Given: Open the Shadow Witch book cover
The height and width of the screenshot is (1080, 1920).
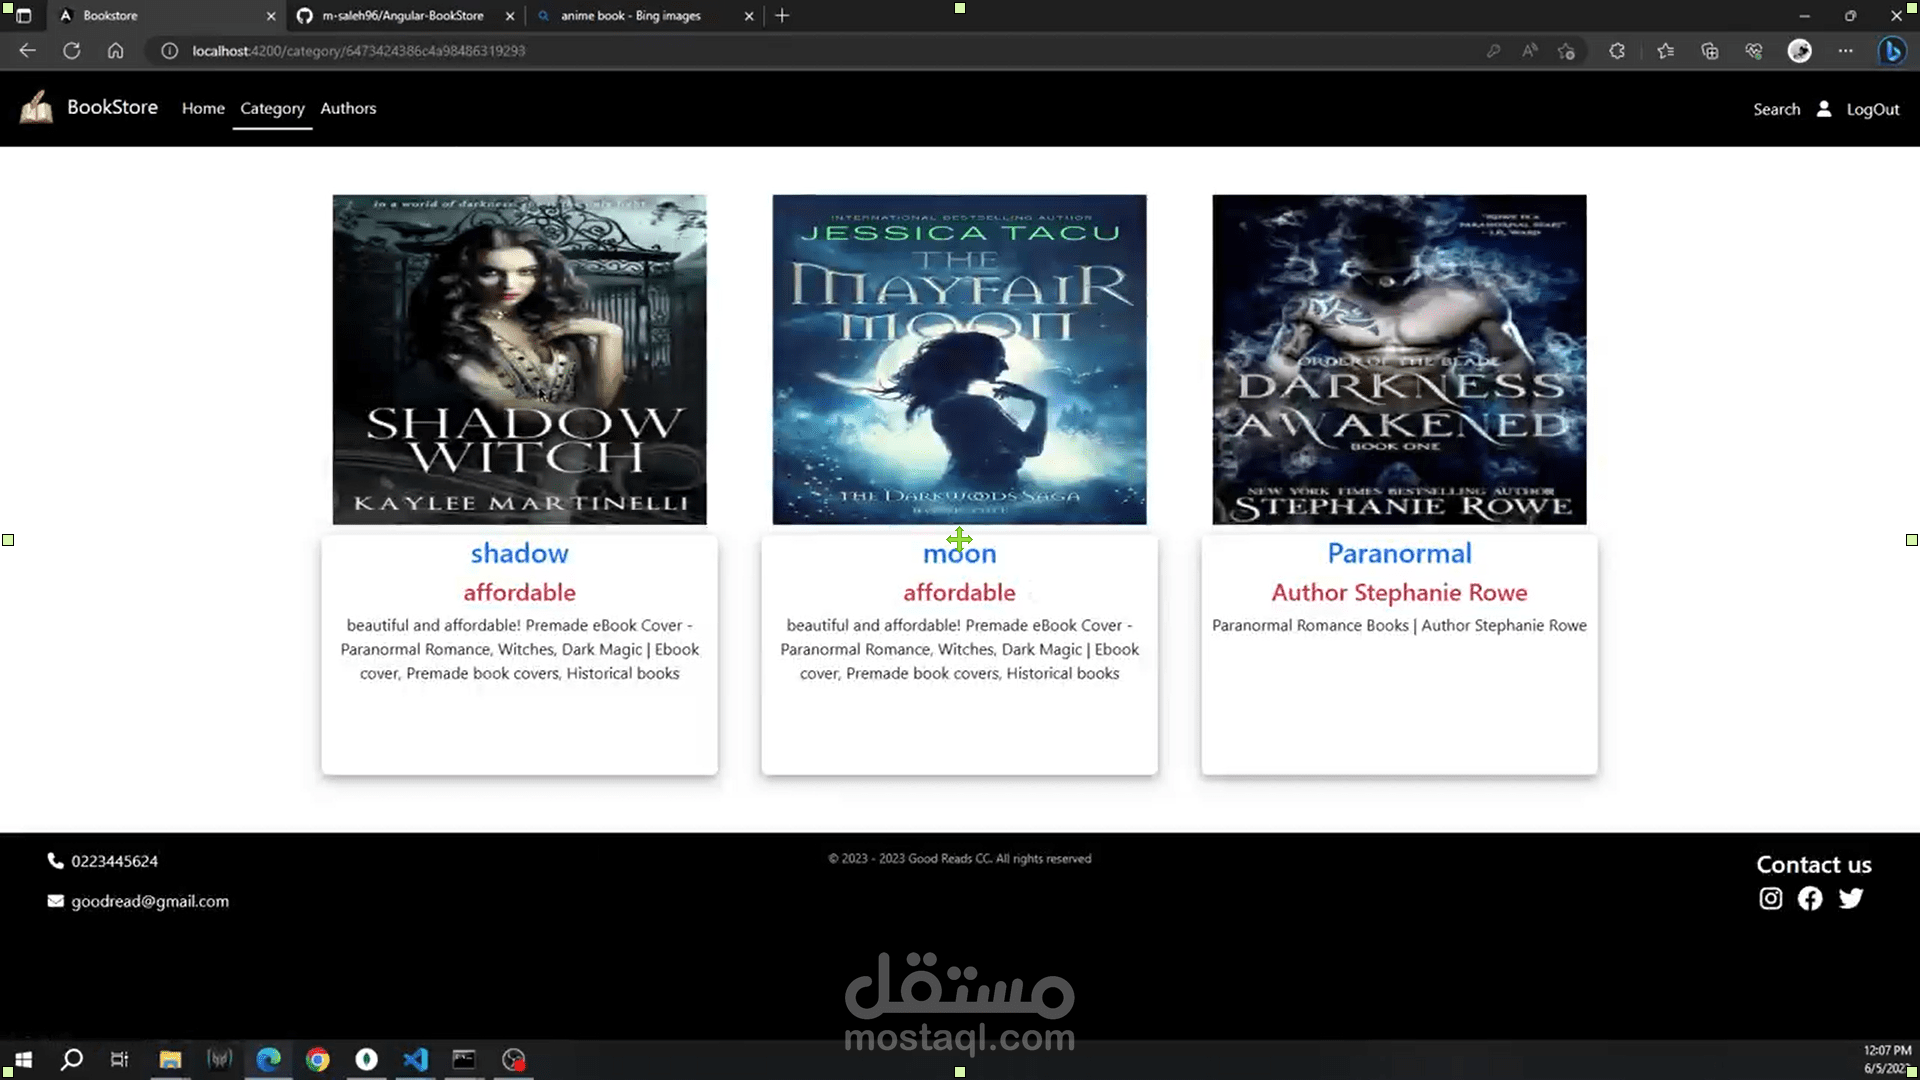Looking at the screenshot, I should 519,359.
